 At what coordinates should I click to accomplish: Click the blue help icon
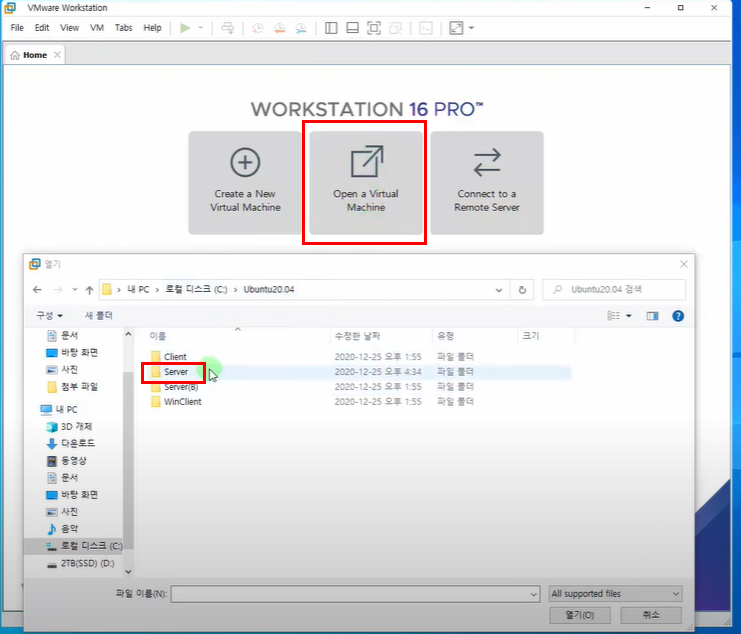pos(678,316)
